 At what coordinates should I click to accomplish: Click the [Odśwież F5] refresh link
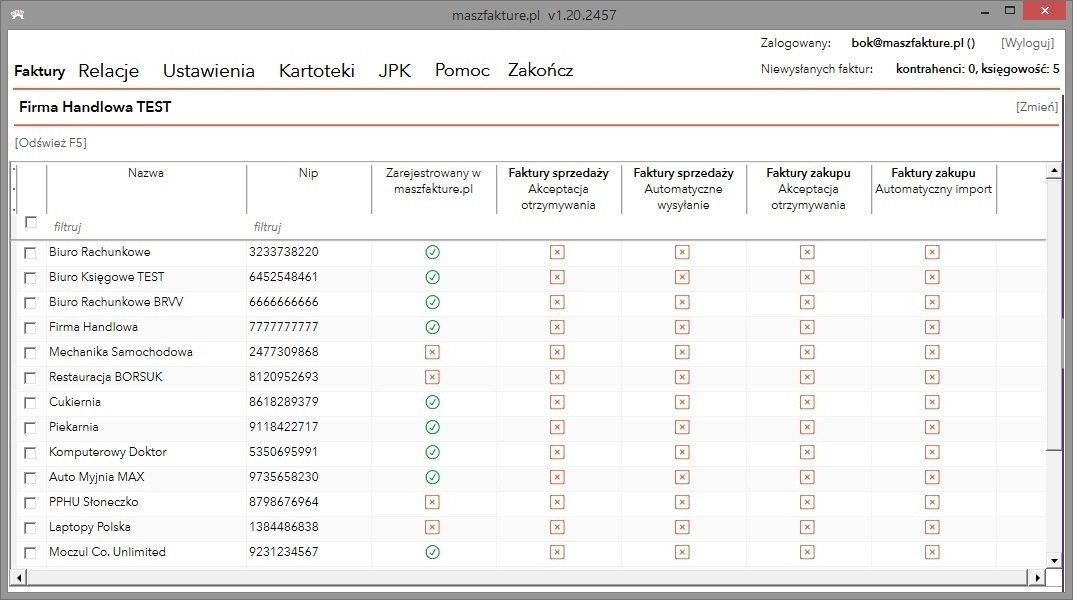click(51, 143)
